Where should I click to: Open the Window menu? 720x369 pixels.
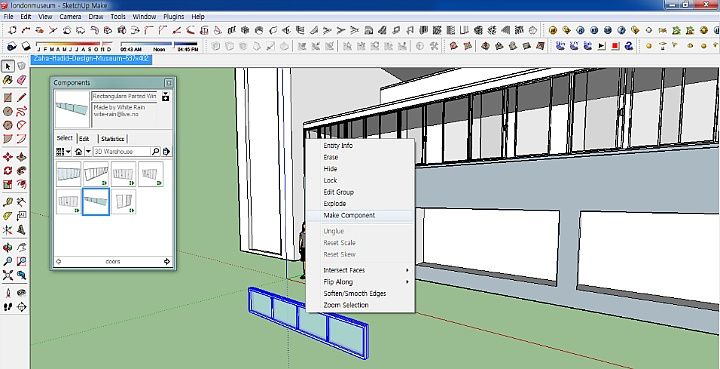tap(144, 17)
